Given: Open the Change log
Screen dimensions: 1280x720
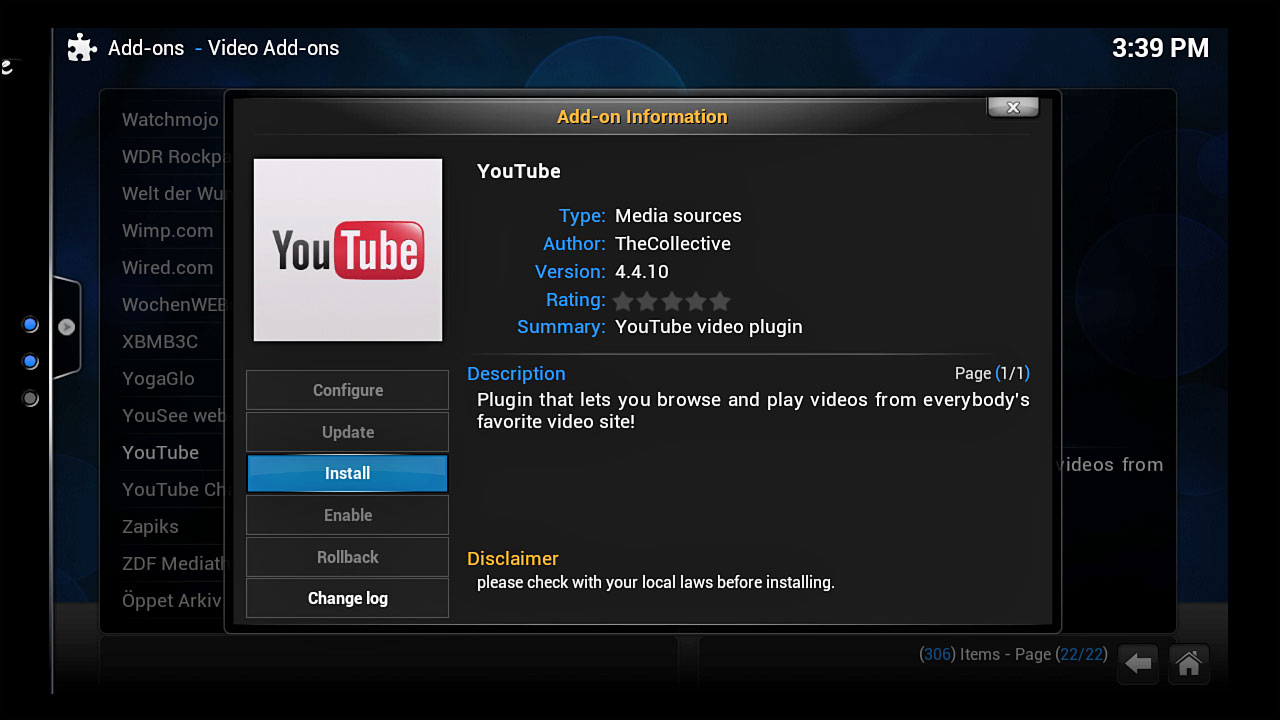Looking at the screenshot, I should [x=347, y=598].
